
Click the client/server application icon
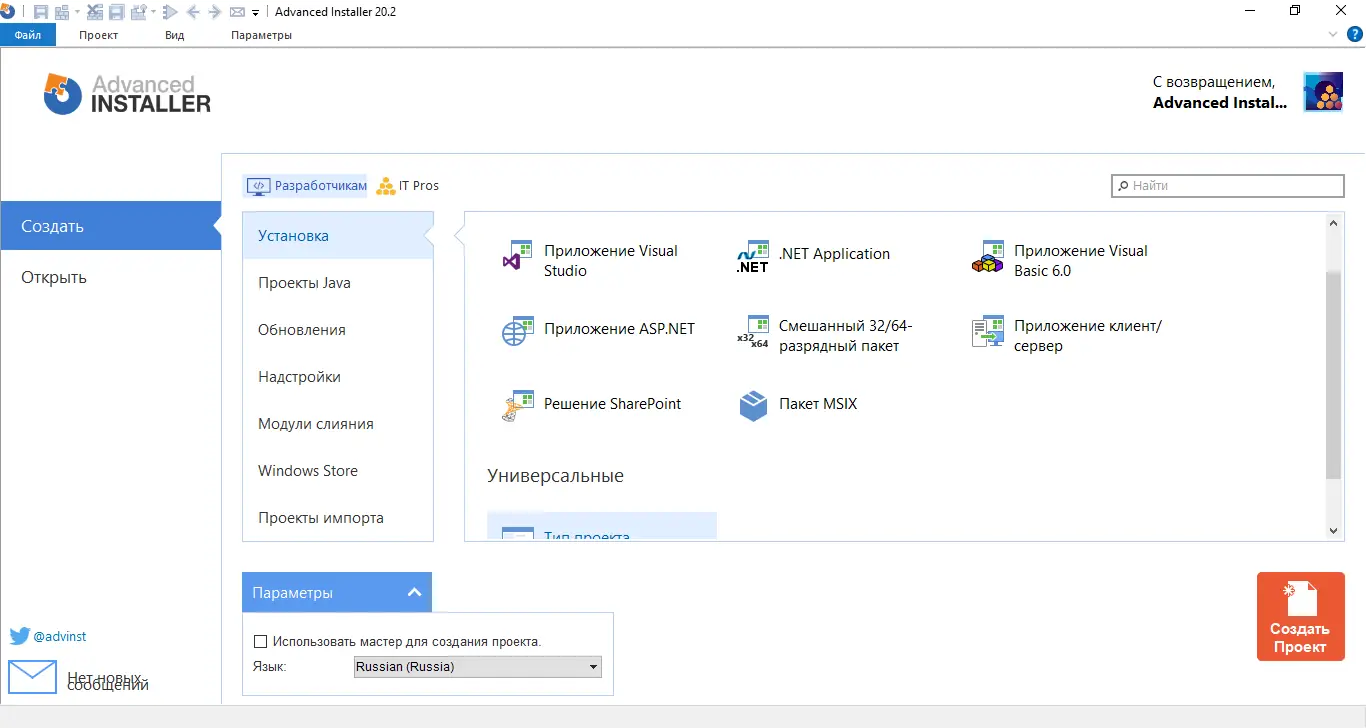(x=987, y=333)
